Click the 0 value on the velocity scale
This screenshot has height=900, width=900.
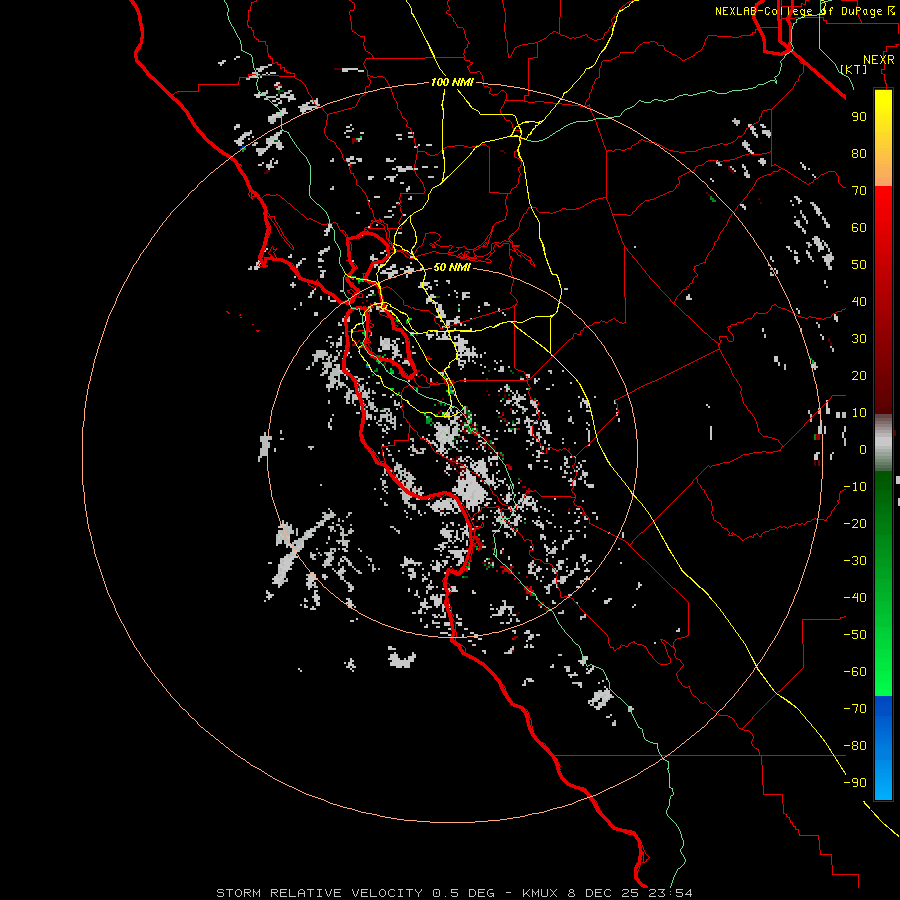[x=863, y=449]
